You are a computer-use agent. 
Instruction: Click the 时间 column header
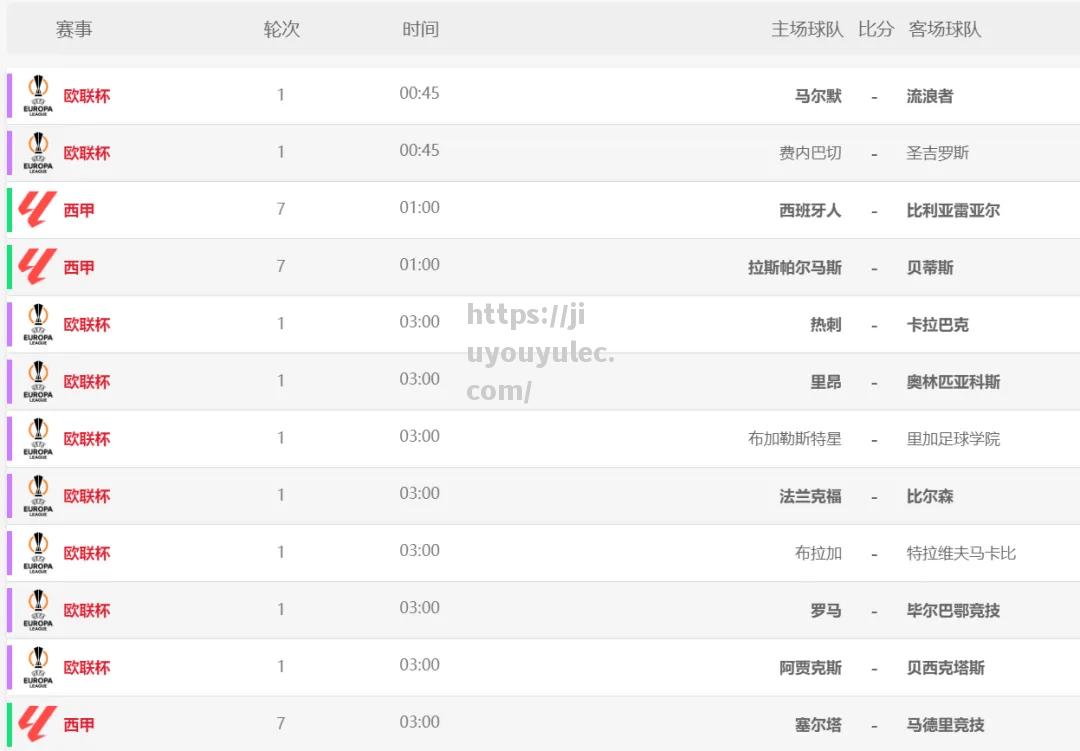coord(420,29)
